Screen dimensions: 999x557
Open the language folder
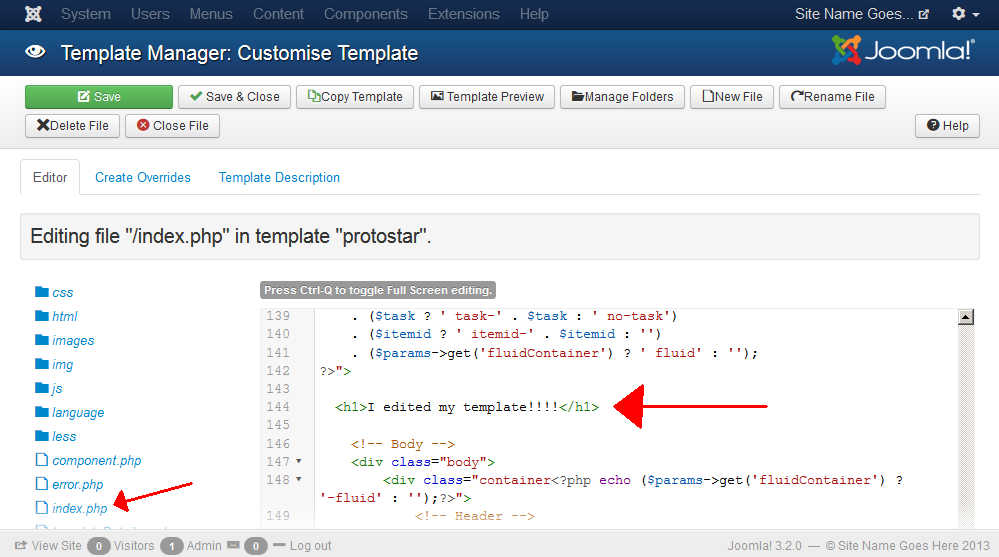[78, 412]
